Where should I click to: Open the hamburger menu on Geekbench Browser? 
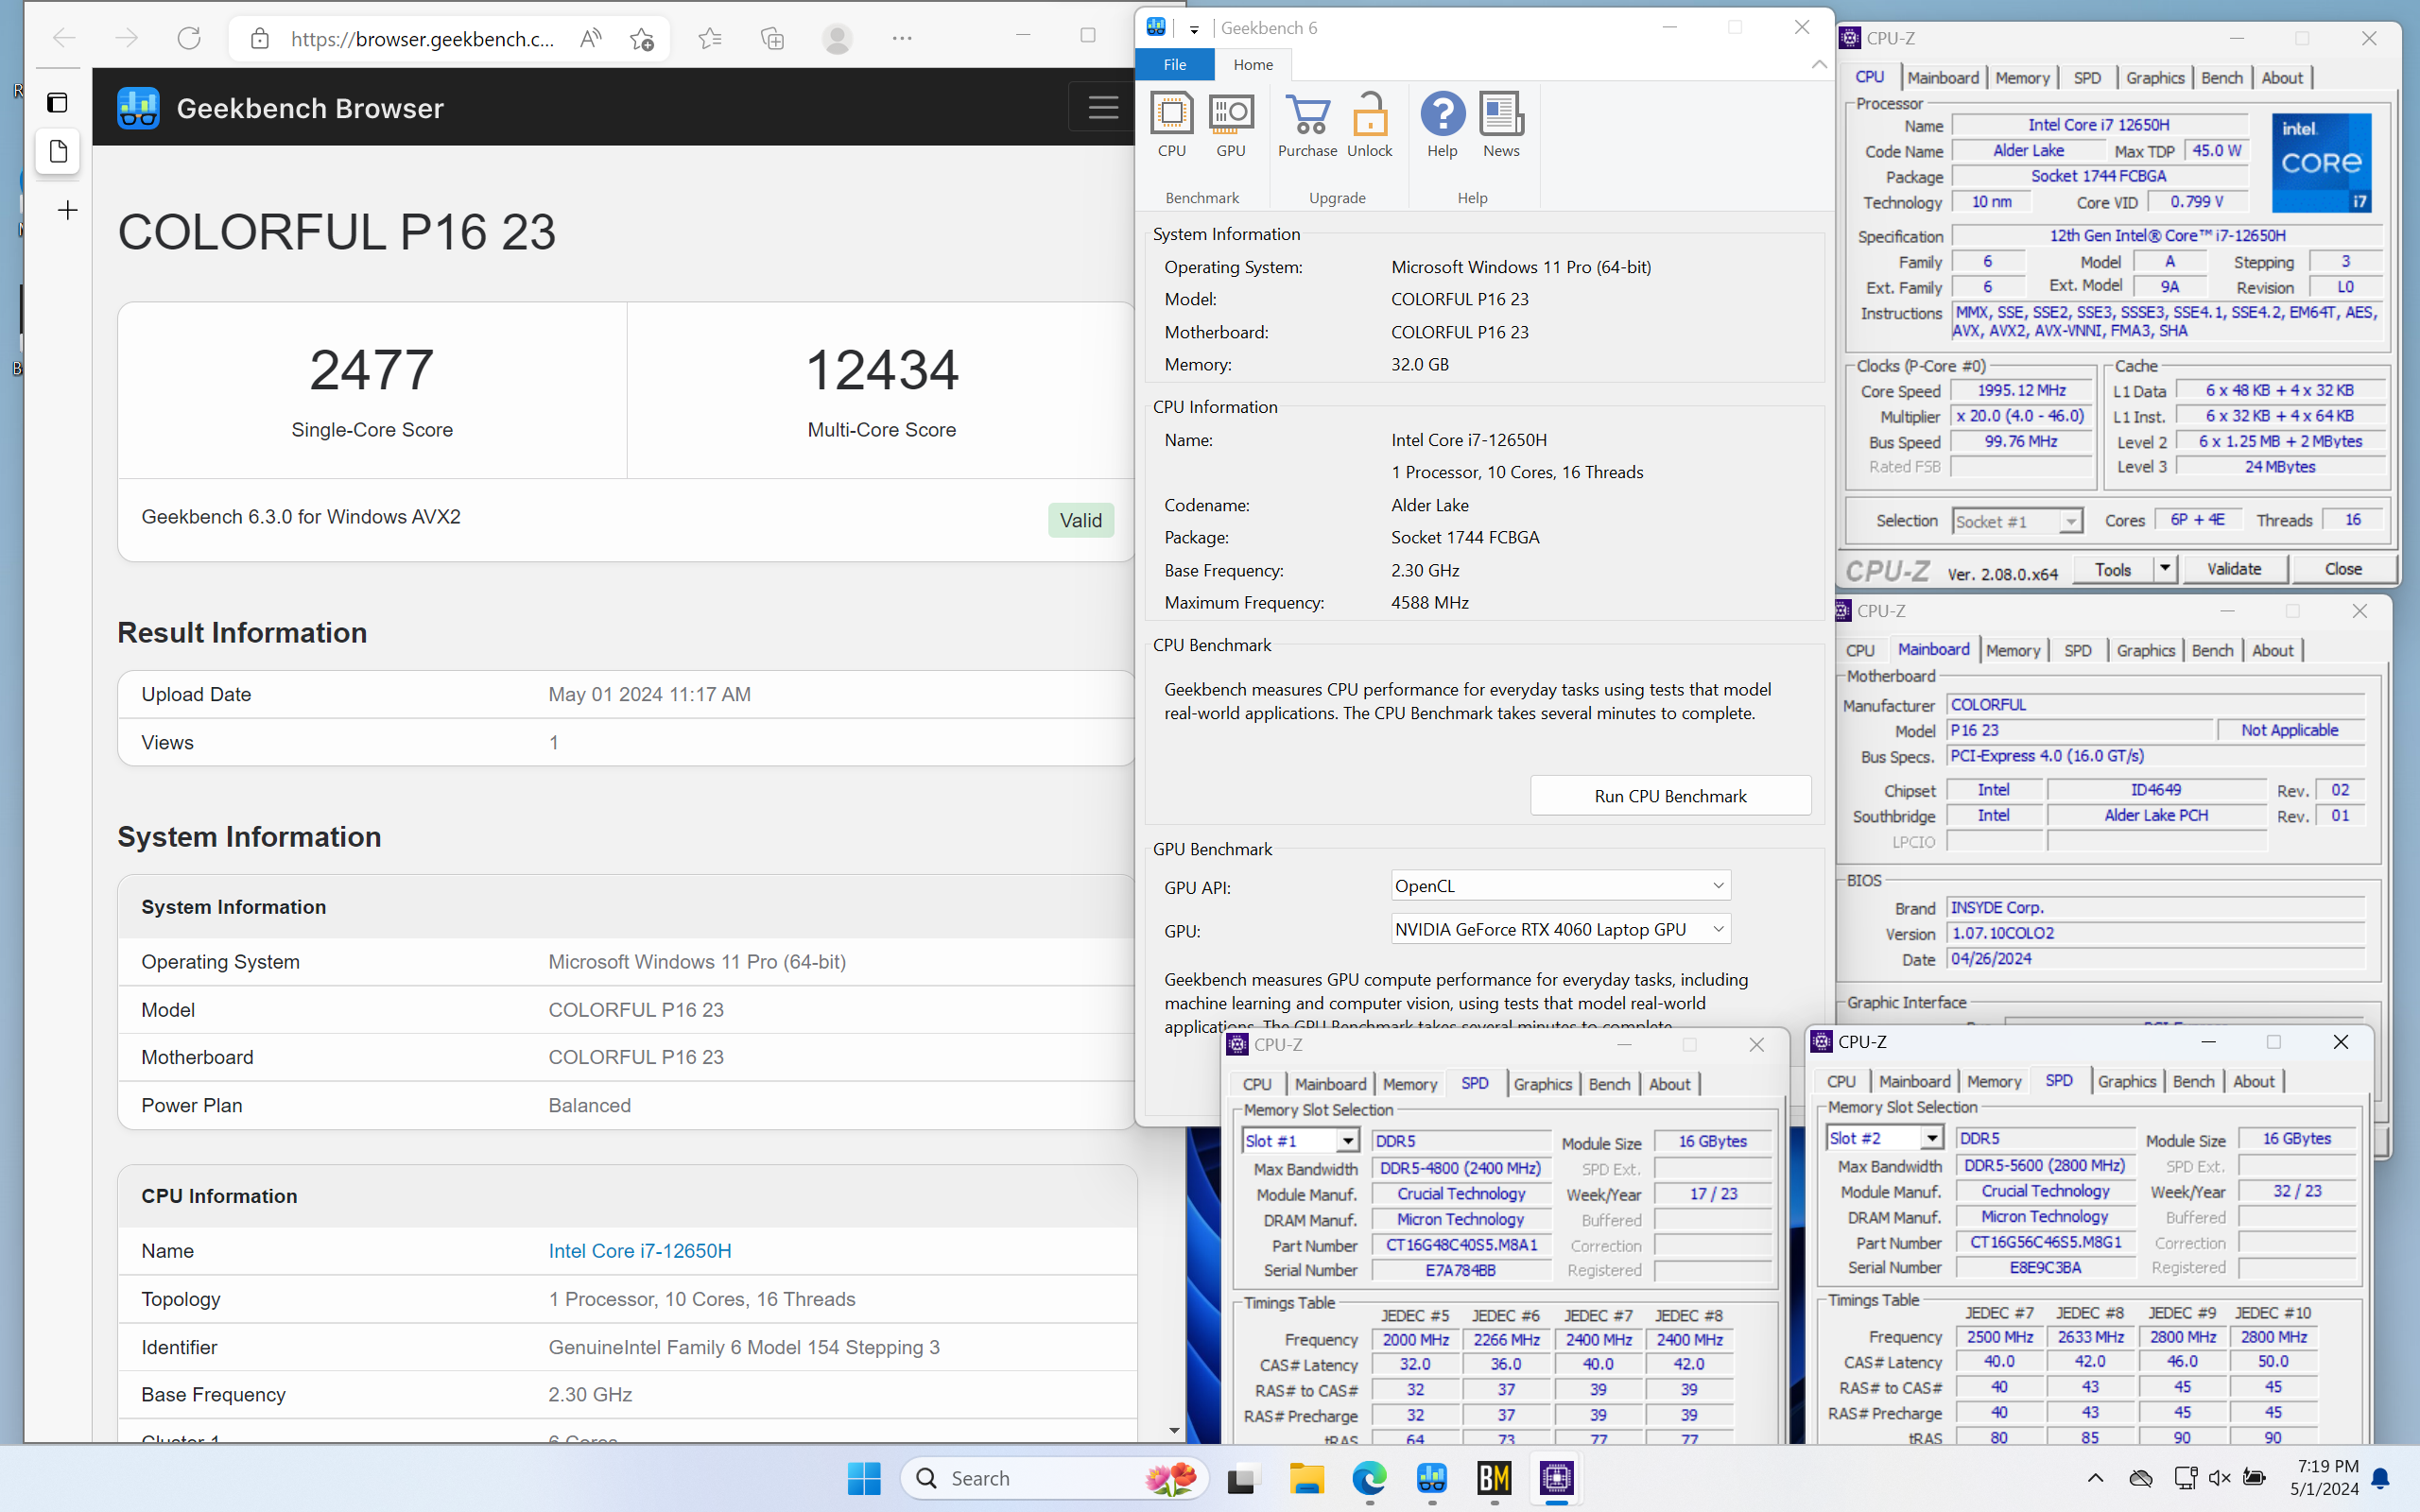(1103, 107)
